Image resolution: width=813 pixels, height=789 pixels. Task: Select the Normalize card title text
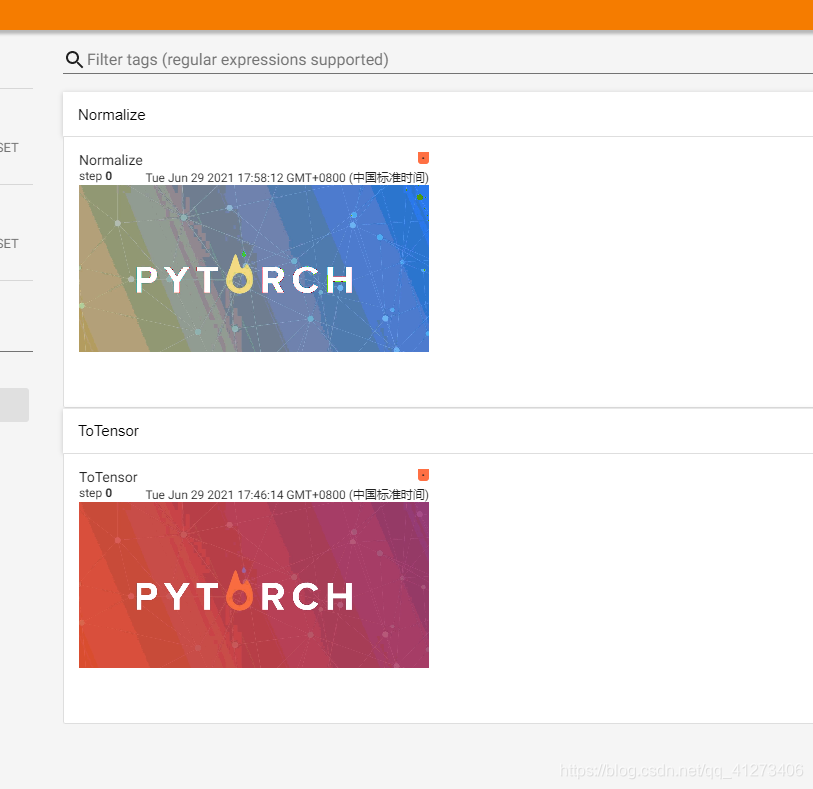pyautogui.click(x=110, y=160)
